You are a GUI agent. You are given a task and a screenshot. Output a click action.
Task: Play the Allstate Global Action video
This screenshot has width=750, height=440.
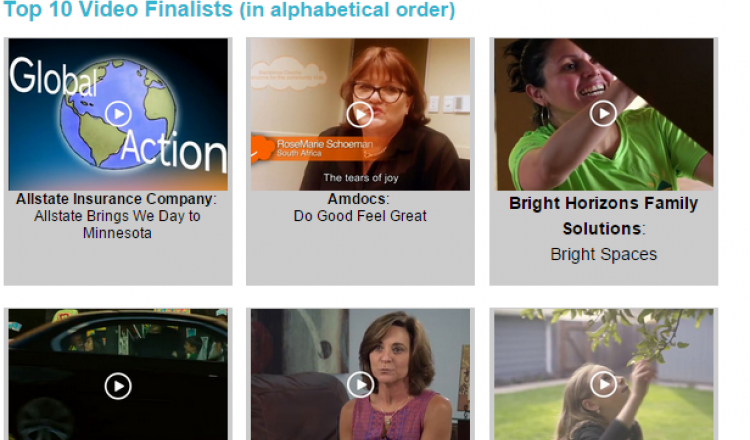pos(118,114)
